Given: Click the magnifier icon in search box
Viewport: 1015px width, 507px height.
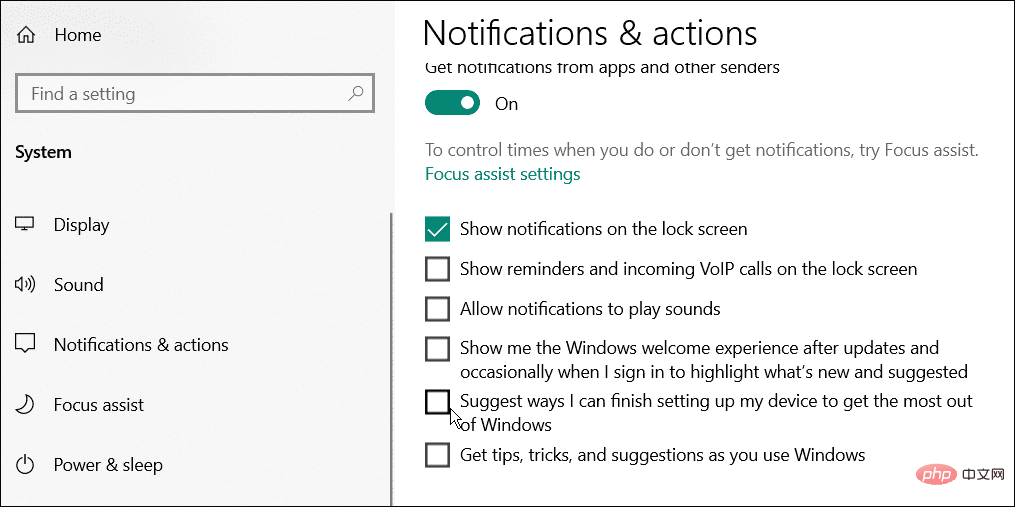Looking at the screenshot, I should 355,94.
